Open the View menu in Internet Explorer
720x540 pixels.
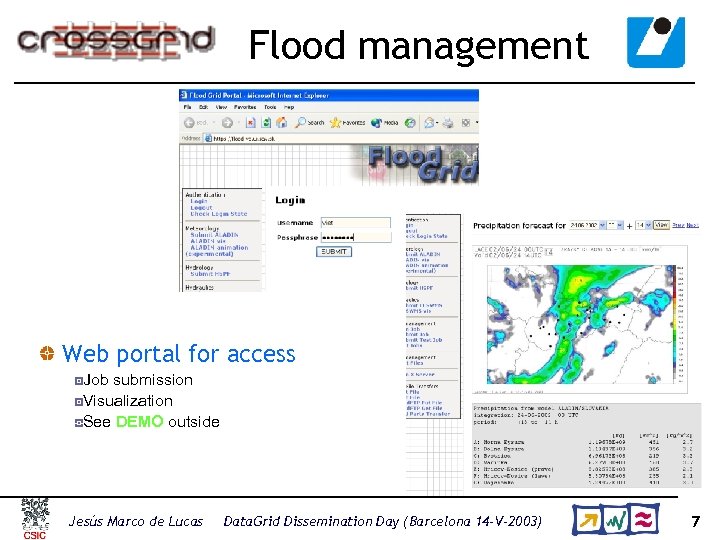click(x=221, y=107)
